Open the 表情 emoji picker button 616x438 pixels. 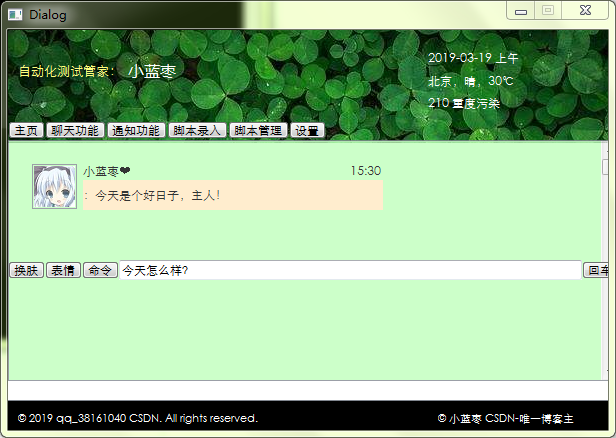(x=63, y=270)
